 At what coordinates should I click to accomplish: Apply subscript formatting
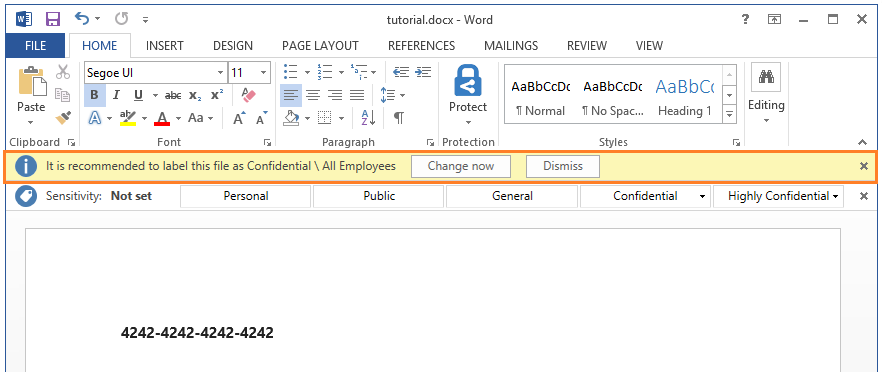pos(195,95)
